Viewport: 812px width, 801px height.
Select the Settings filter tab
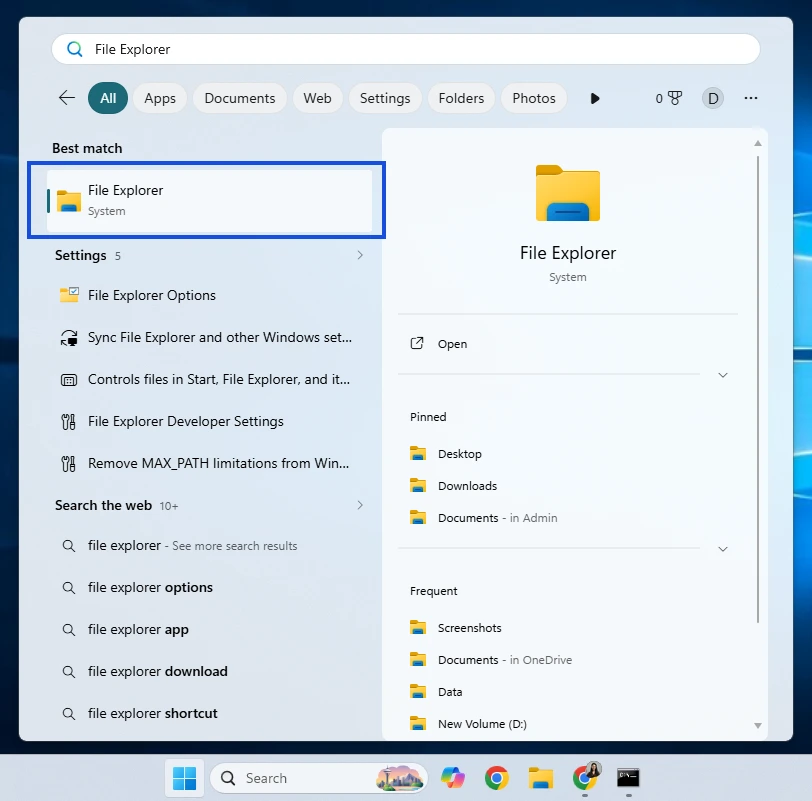(x=385, y=98)
